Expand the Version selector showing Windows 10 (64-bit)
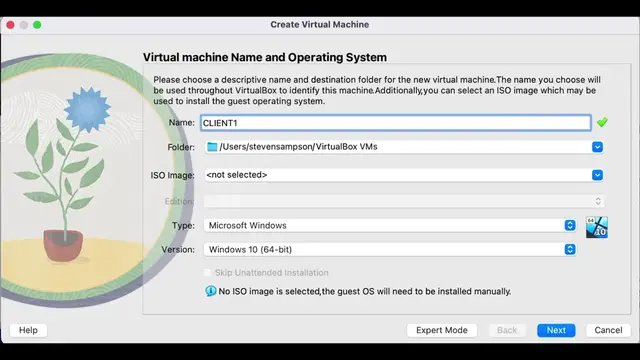This screenshot has height=360, width=640. 570,249
